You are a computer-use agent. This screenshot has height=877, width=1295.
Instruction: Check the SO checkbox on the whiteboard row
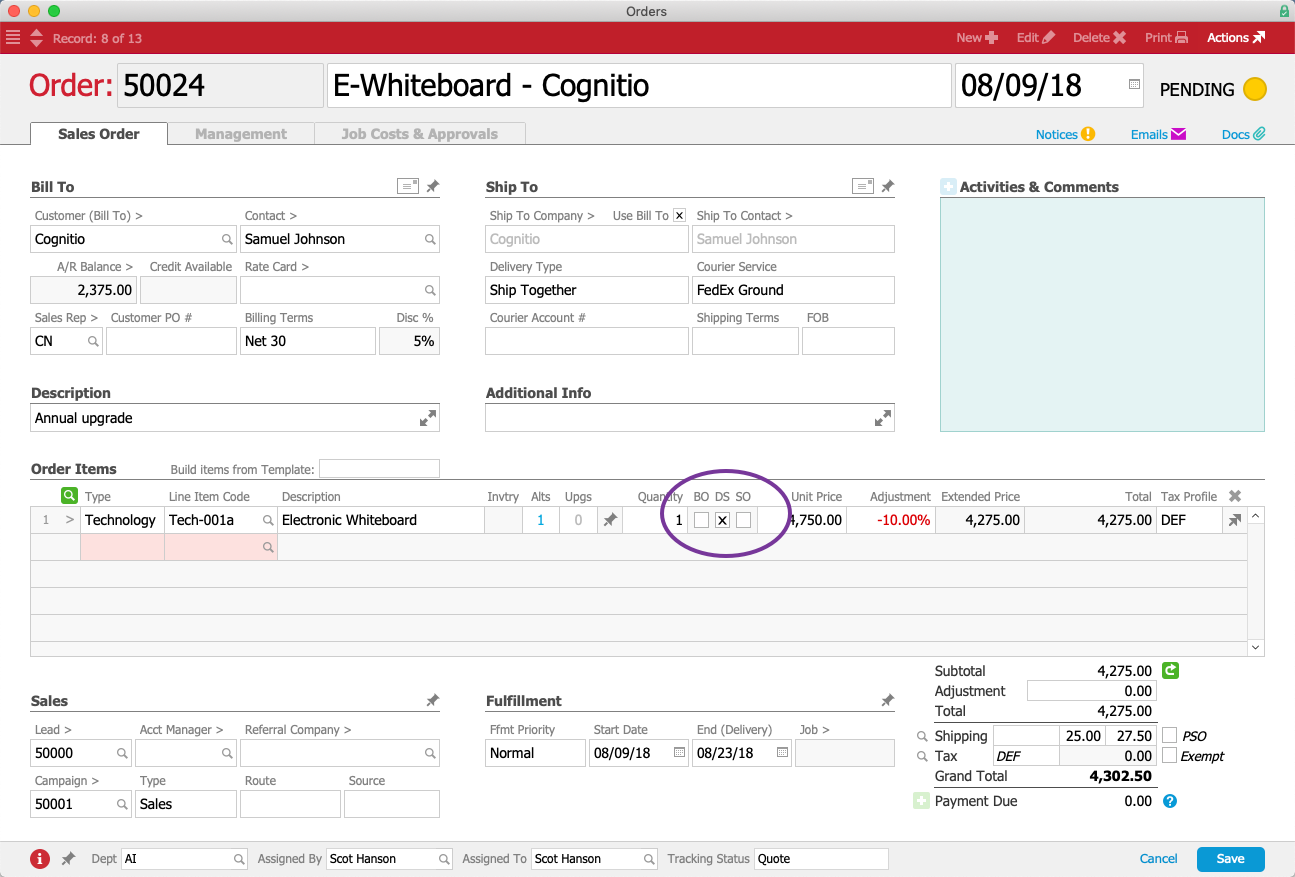pos(743,520)
